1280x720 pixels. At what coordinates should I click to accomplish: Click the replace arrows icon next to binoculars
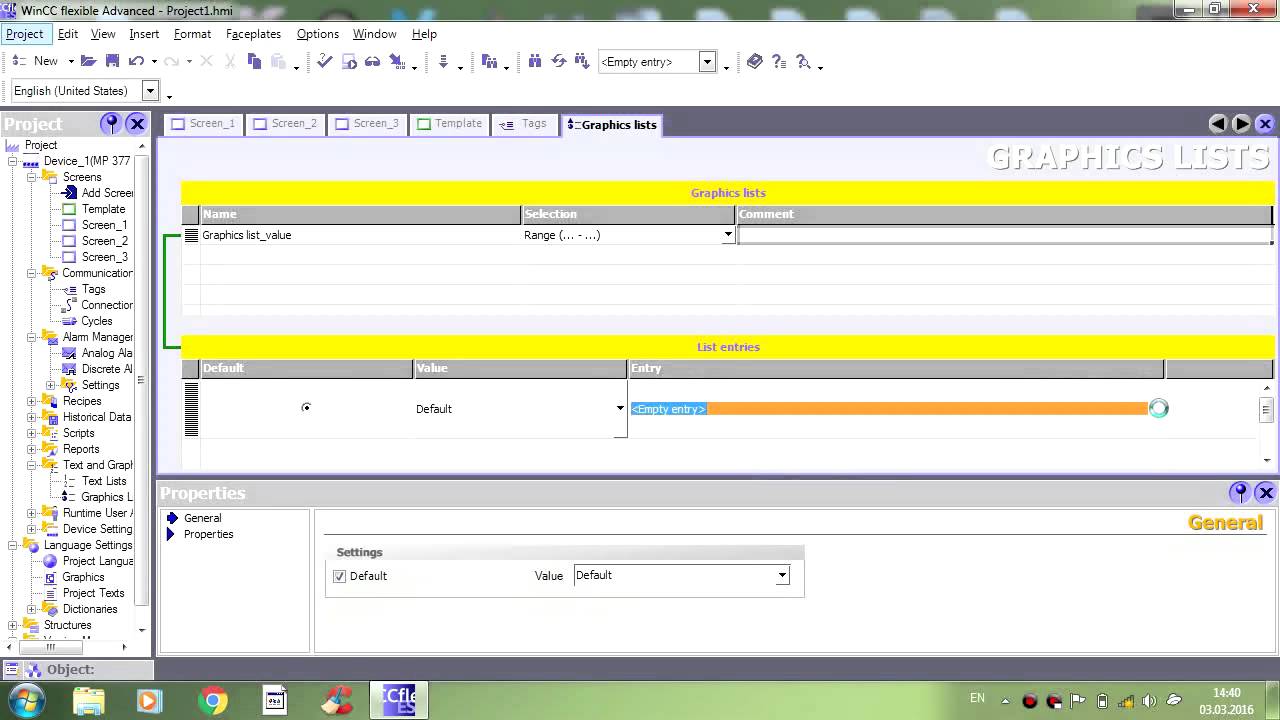558,62
